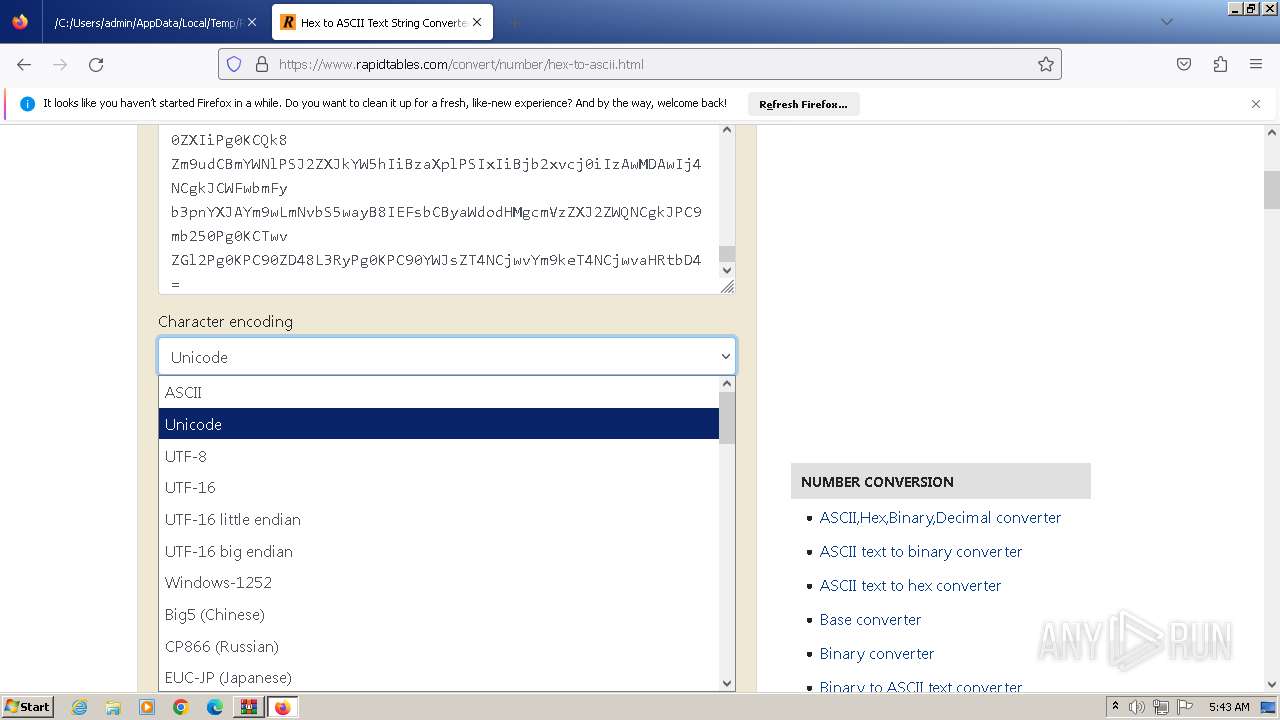Choose Big5 (Chinese) encoding option
Image resolution: width=1280 pixels, height=720 pixels.
tap(438, 614)
